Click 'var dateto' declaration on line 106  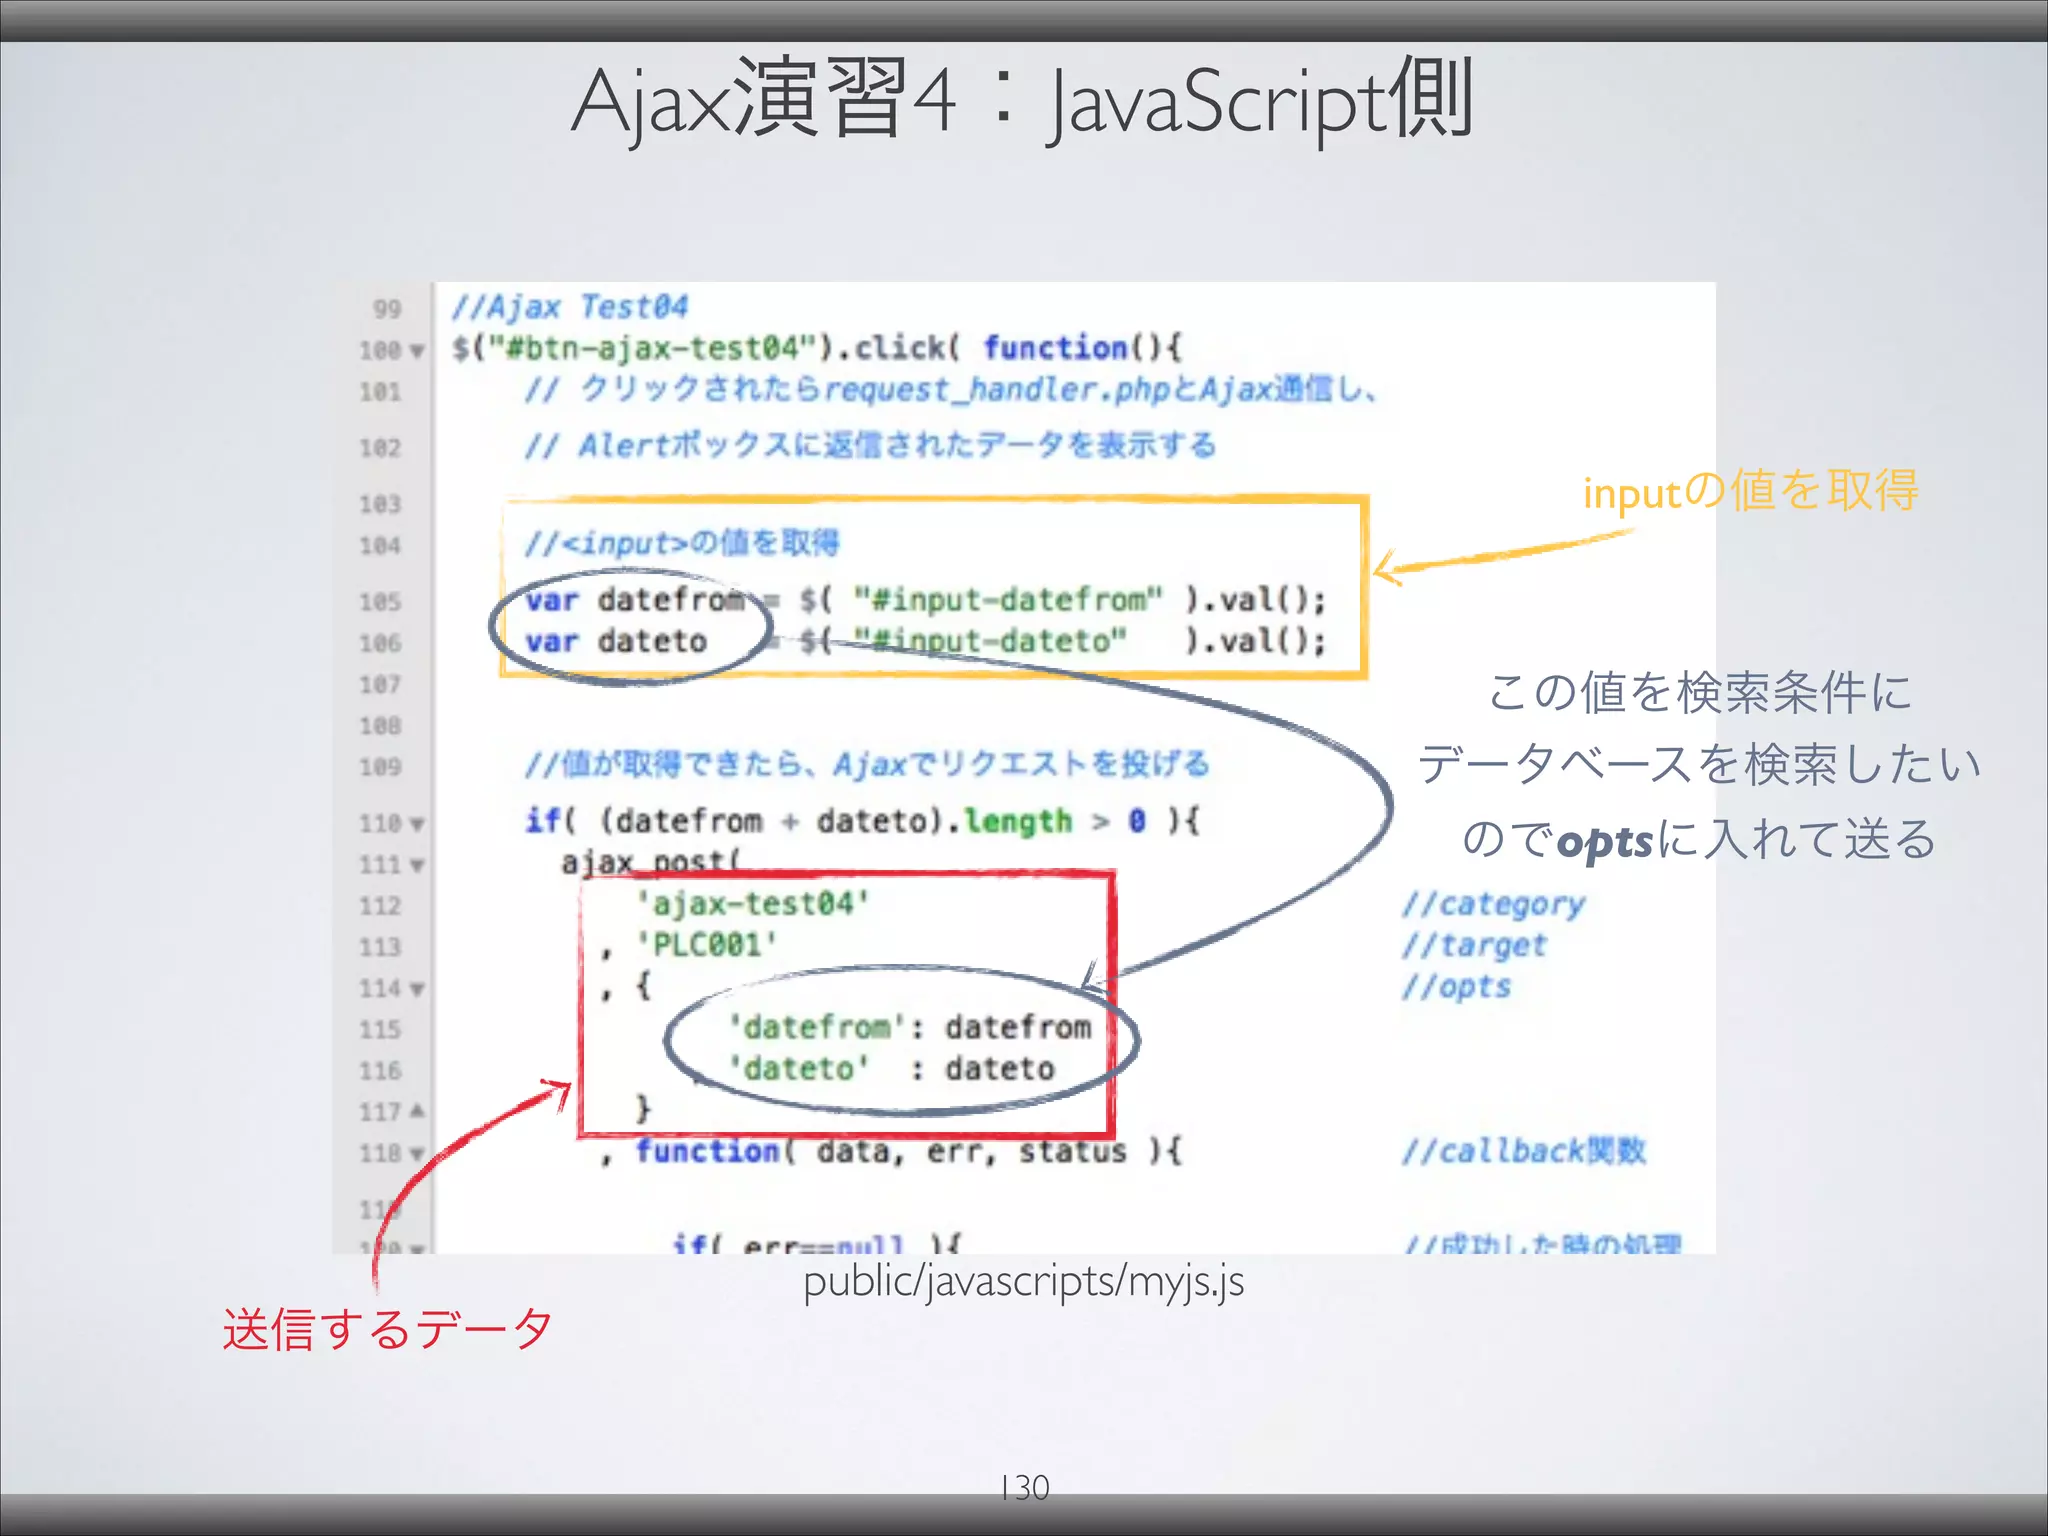616,641
